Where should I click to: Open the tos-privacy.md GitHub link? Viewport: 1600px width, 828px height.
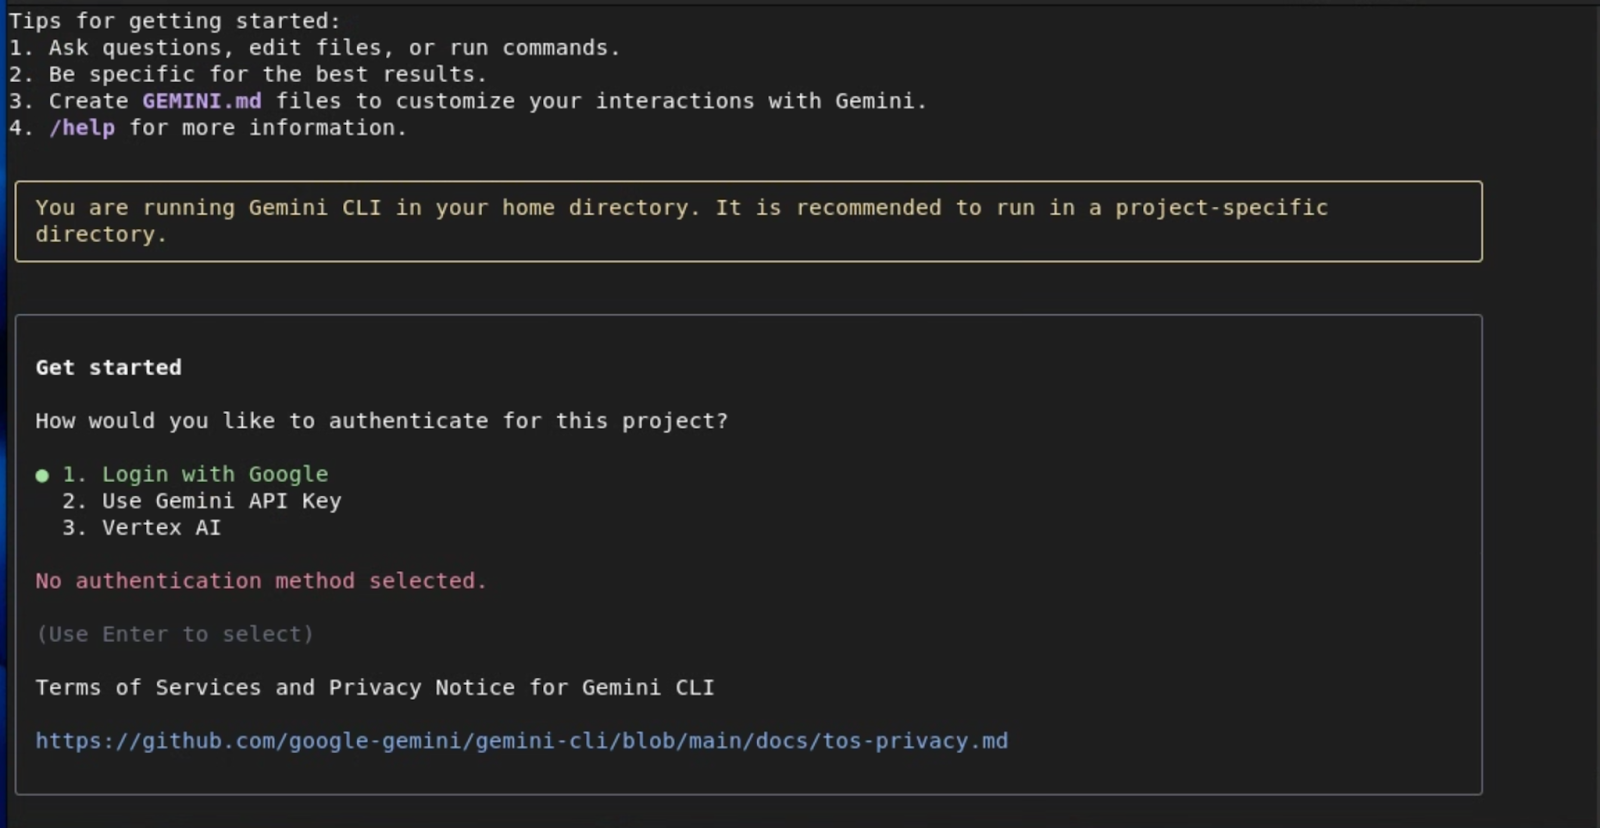(520, 741)
